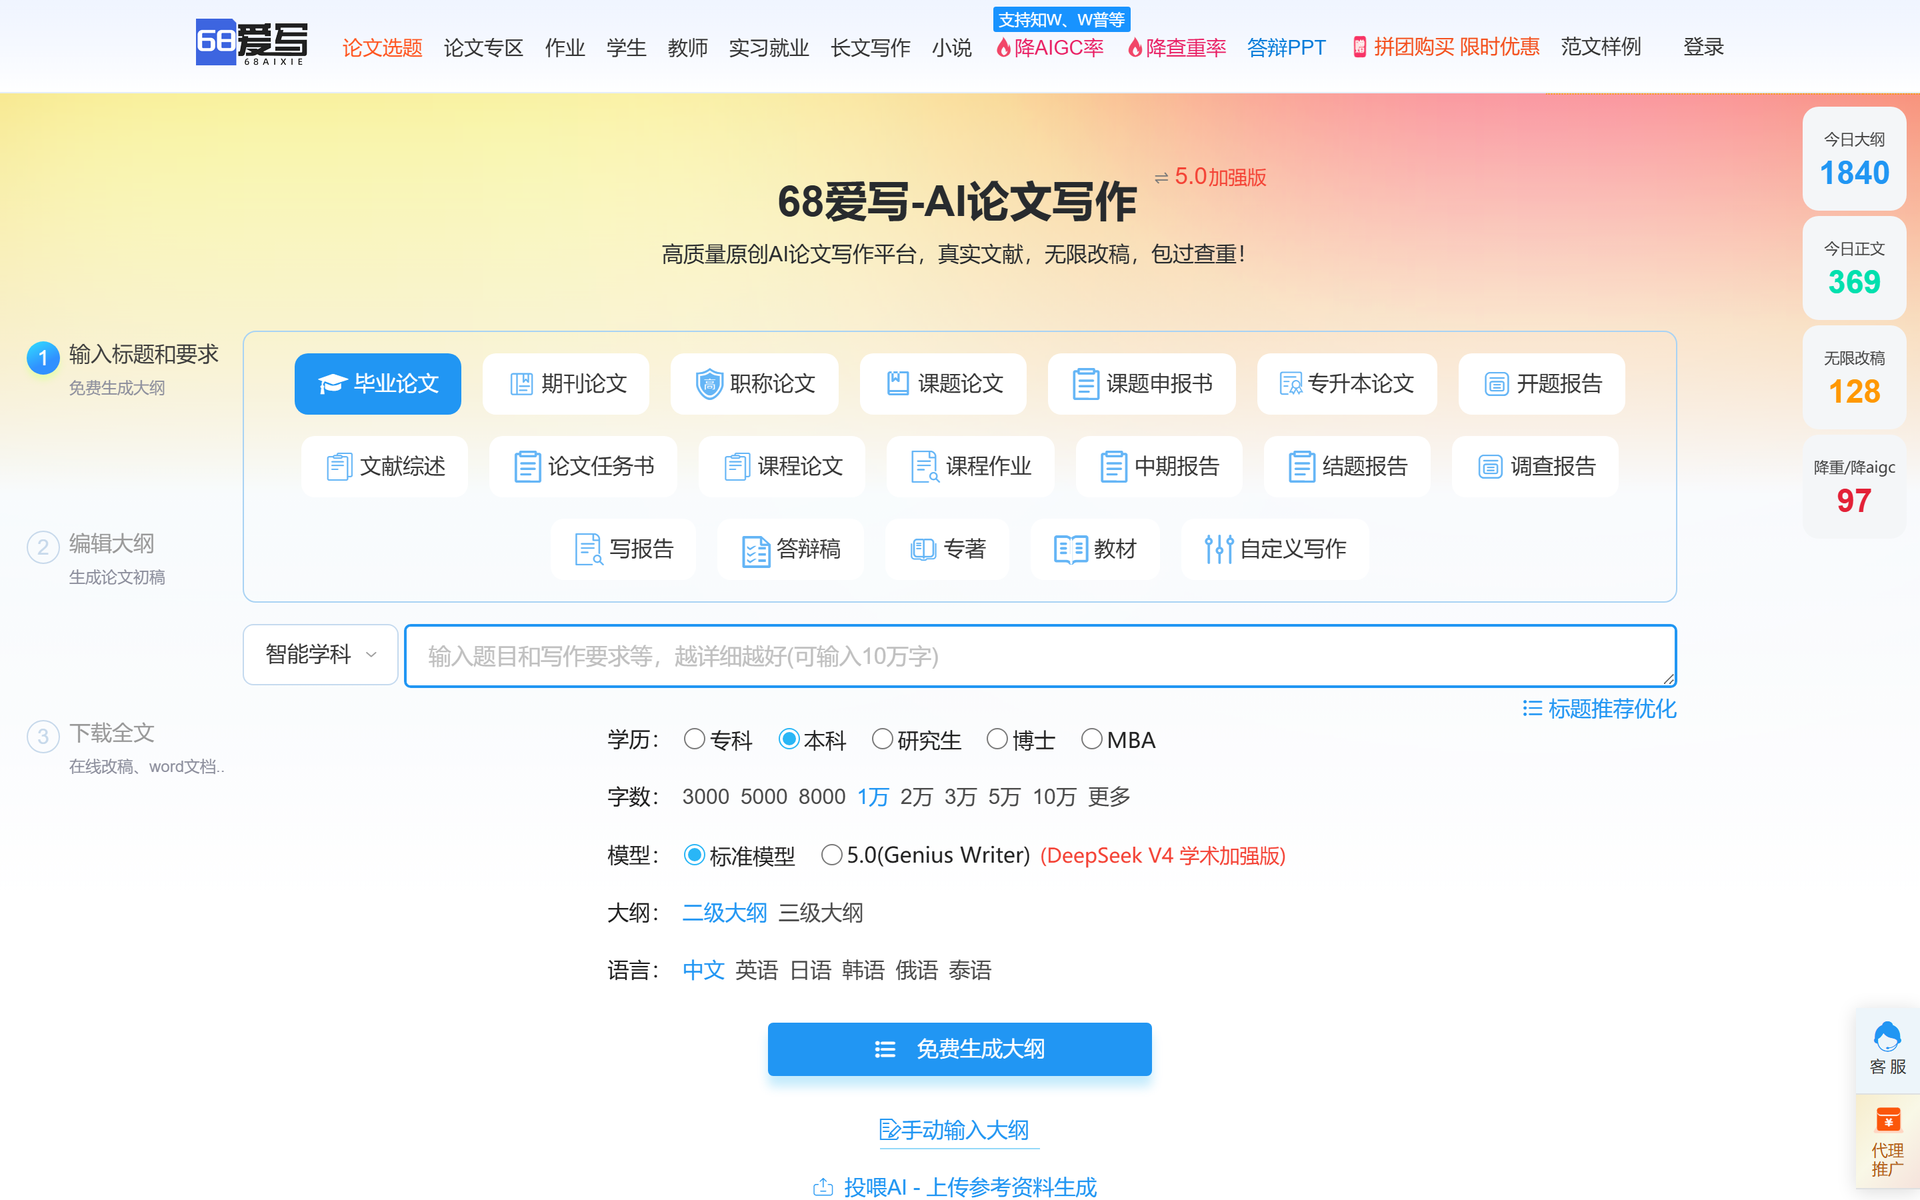This screenshot has width=1920, height=1200.
Task: Select the 专科 education radio button
Action: pos(694,739)
